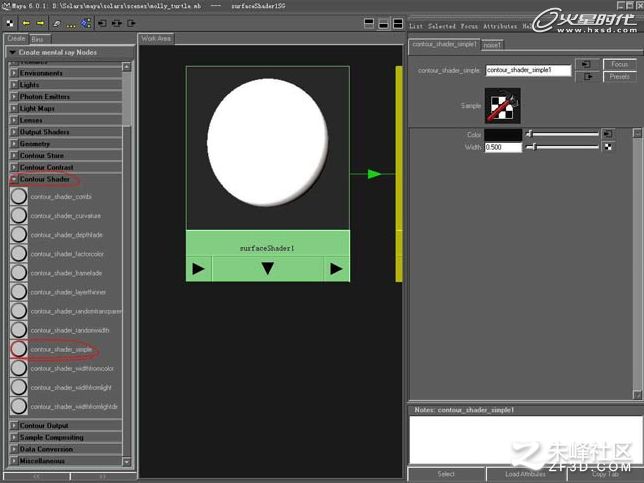Screen dimensions: 644x483
Task: Expand the Data Conversion category
Action: coord(14,449)
